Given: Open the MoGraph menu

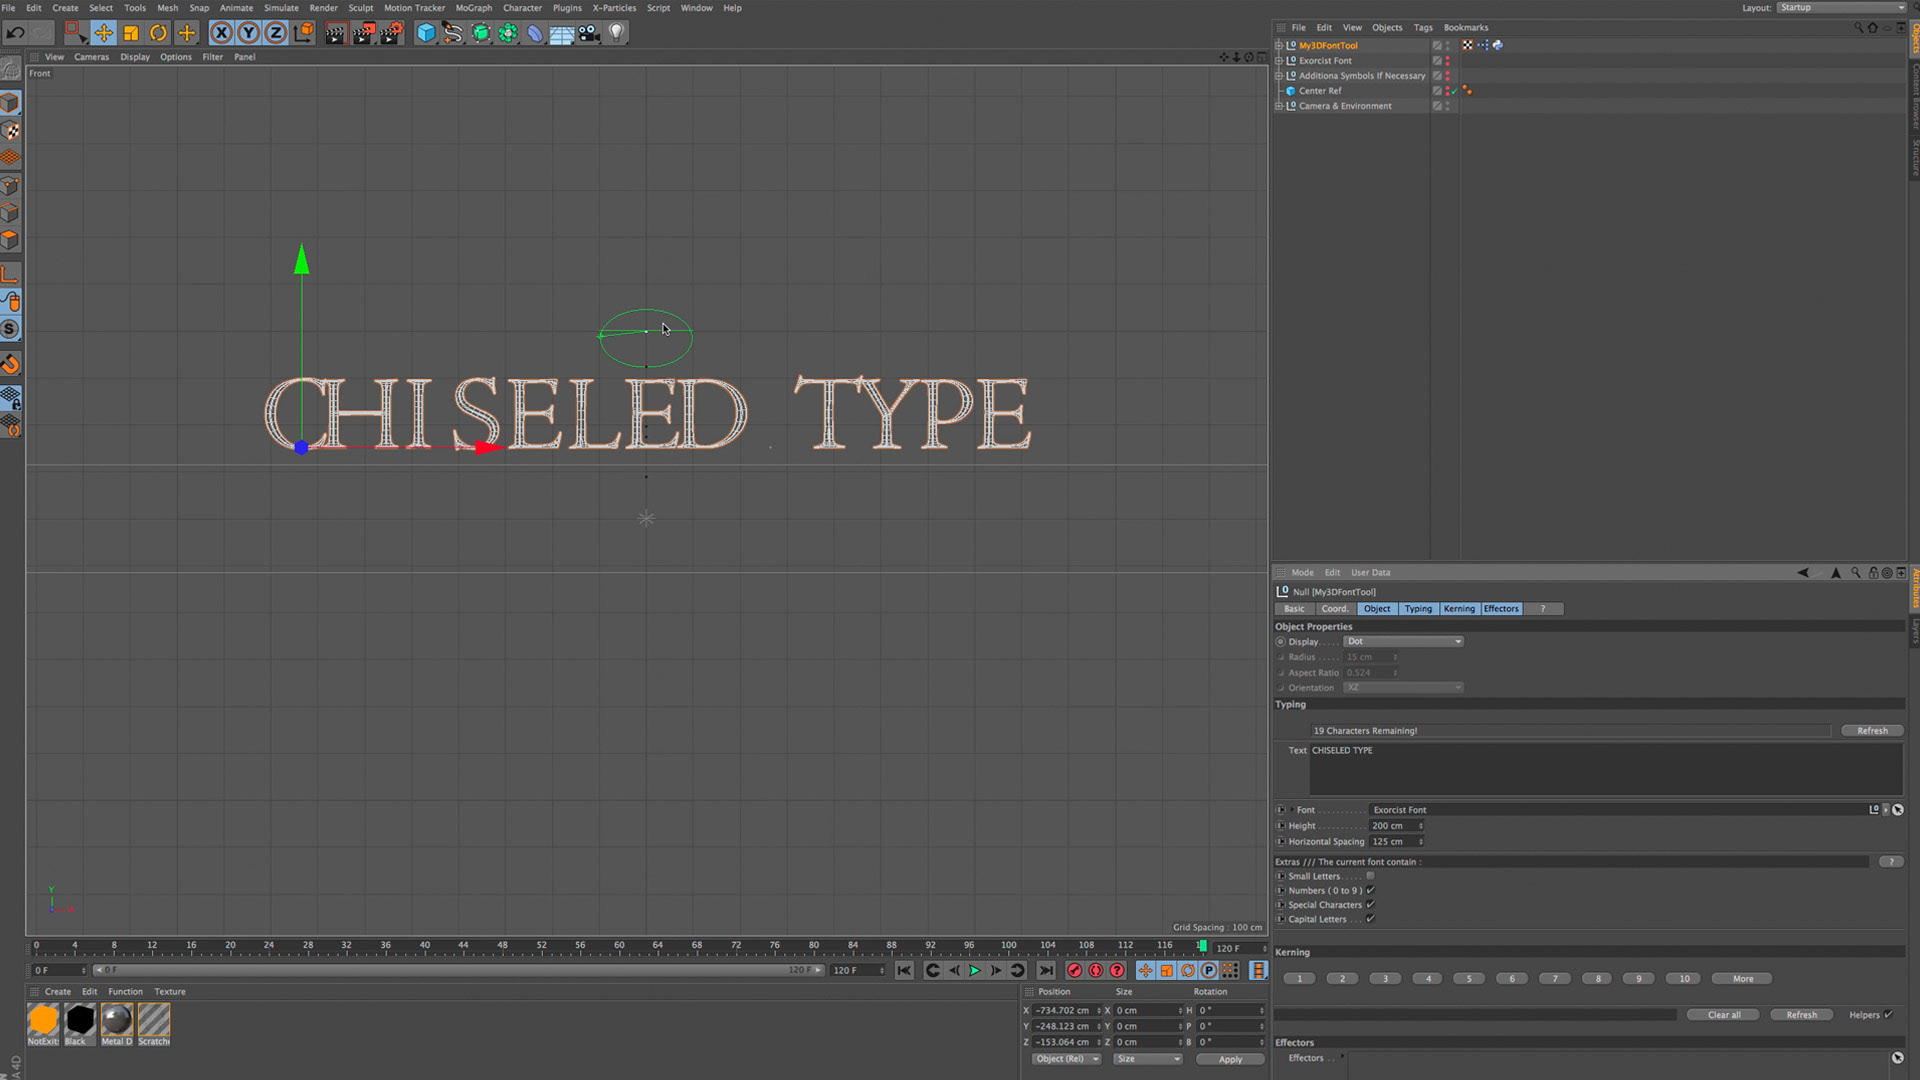Looking at the screenshot, I should coord(473,8).
